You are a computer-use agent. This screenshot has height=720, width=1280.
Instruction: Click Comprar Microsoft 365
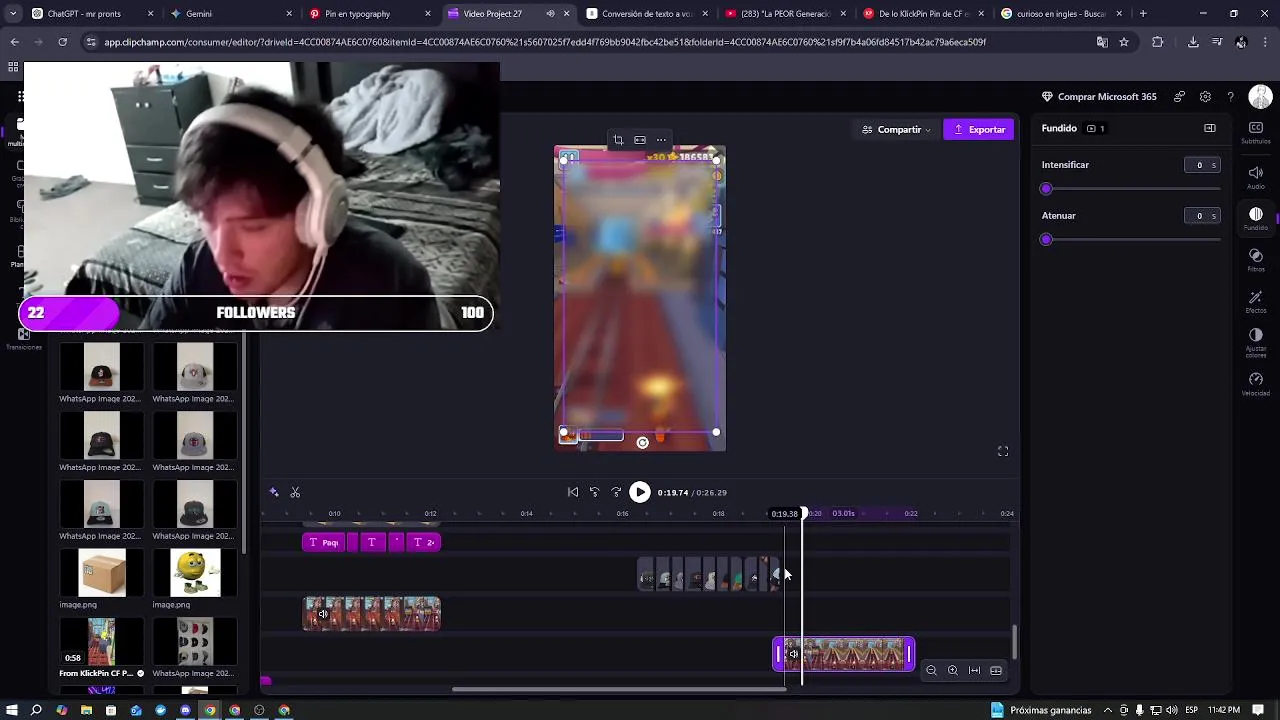point(1099,97)
